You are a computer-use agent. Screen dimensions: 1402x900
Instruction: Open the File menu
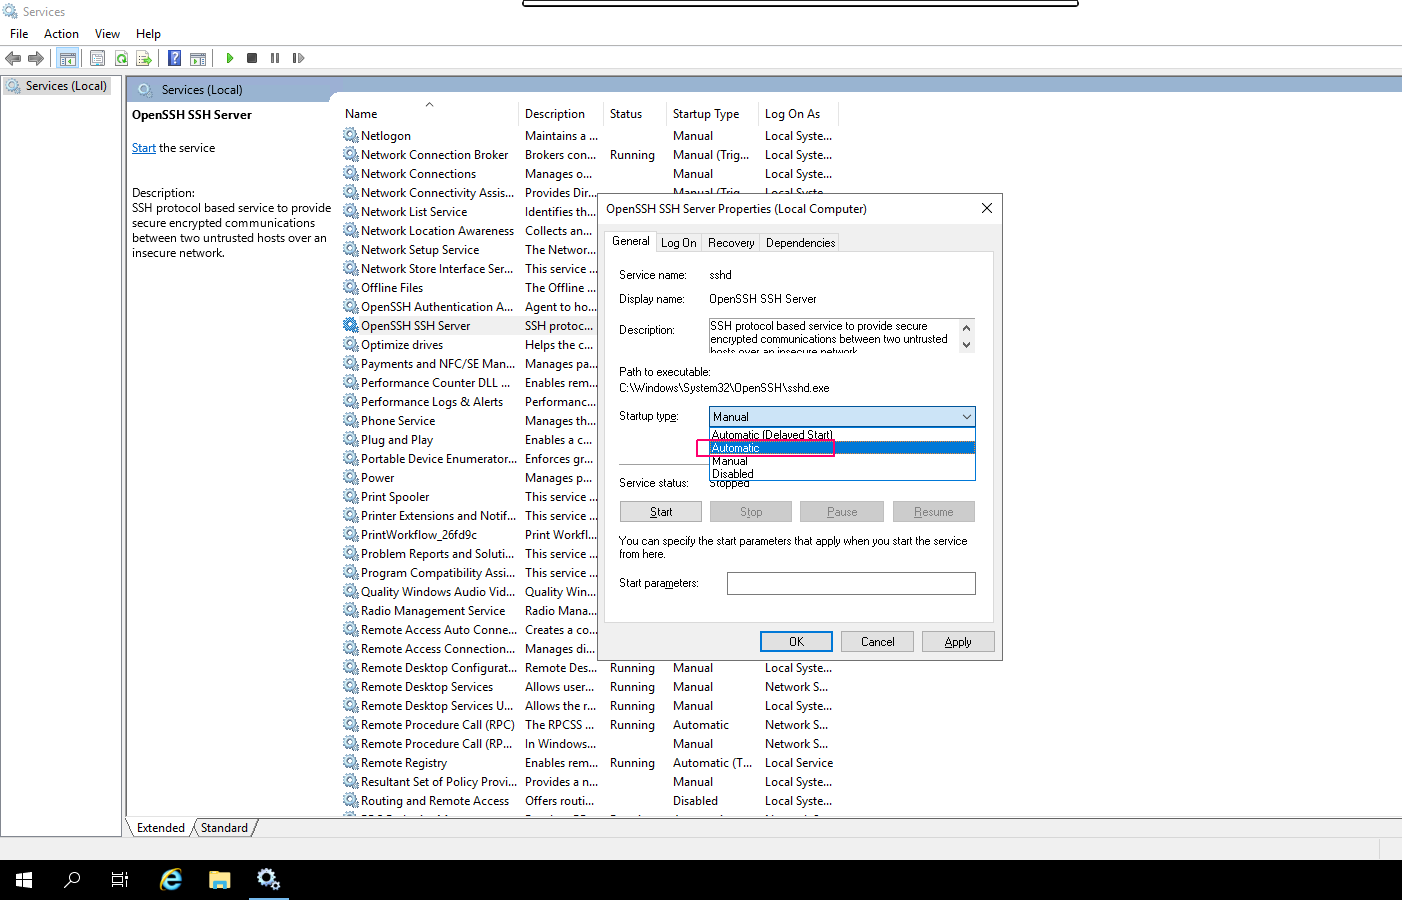click(19, 34)
